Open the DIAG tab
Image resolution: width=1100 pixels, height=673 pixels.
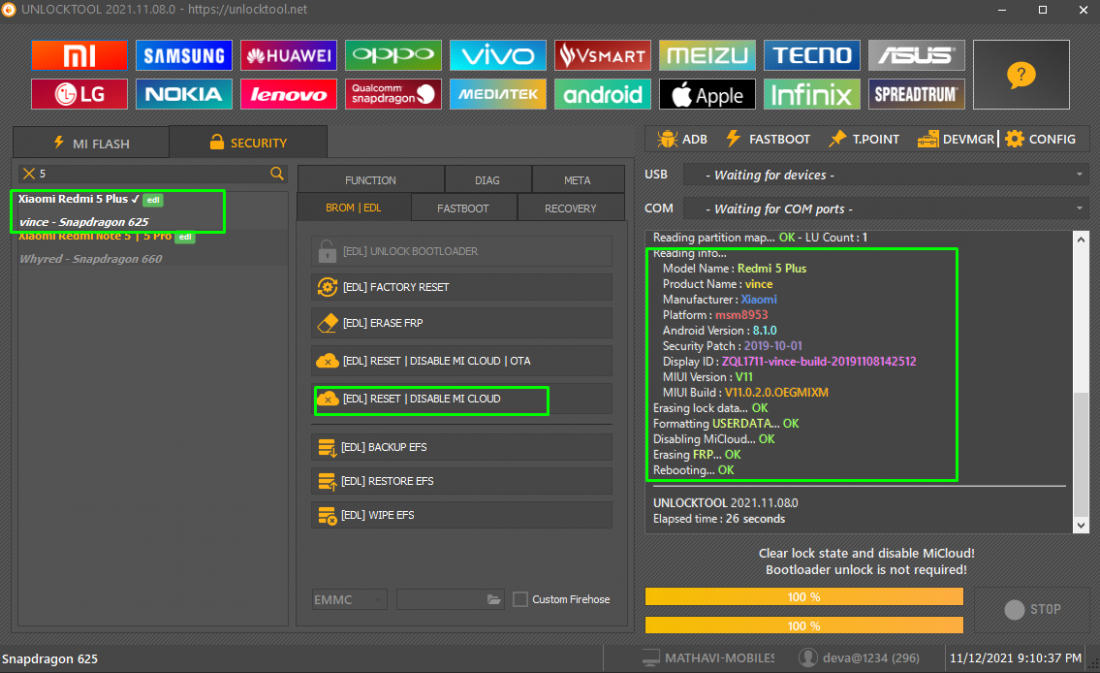point(488,180)
